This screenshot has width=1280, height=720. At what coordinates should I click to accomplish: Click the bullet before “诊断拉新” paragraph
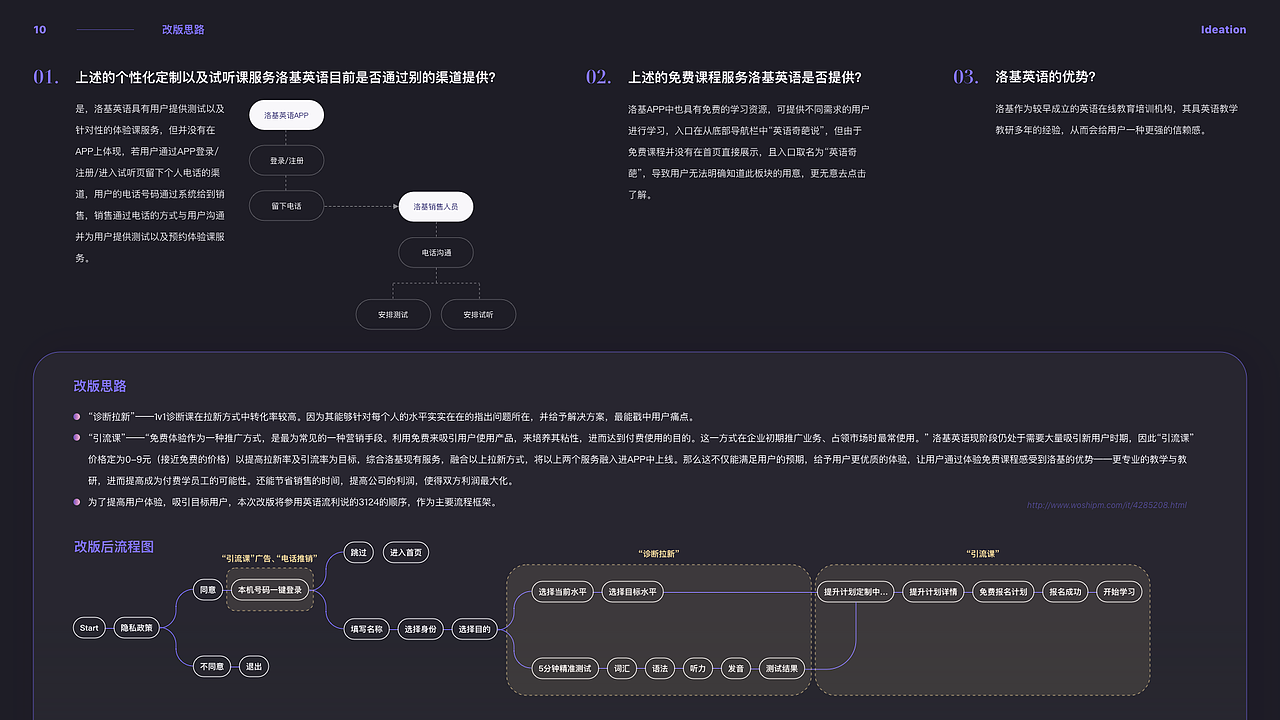[77, 417]
